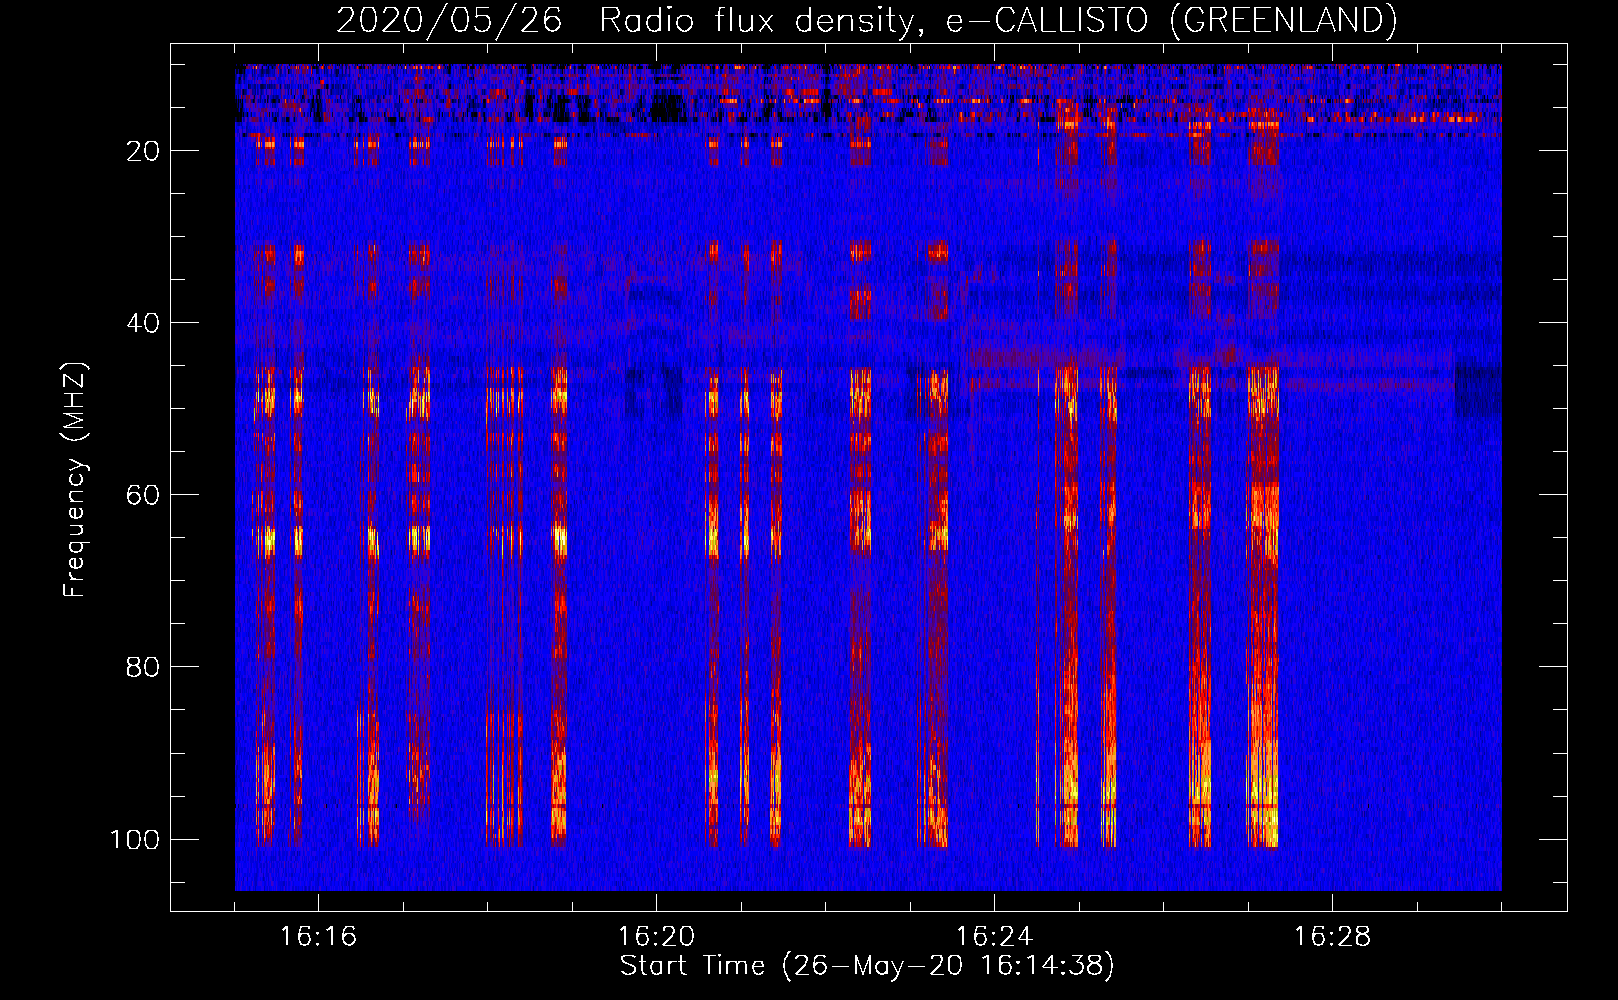1618x1000 pixels.
Task: Click the 20 frequency tick label
Action: tap(143, 151)
